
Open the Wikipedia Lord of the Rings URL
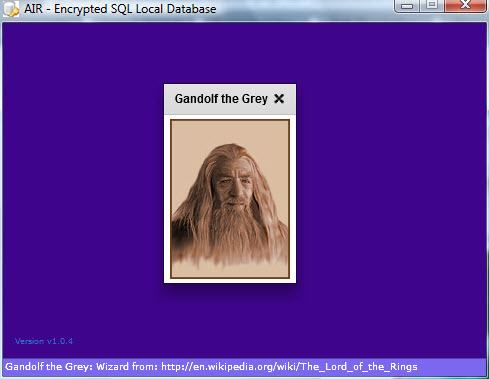click(289, 367)
